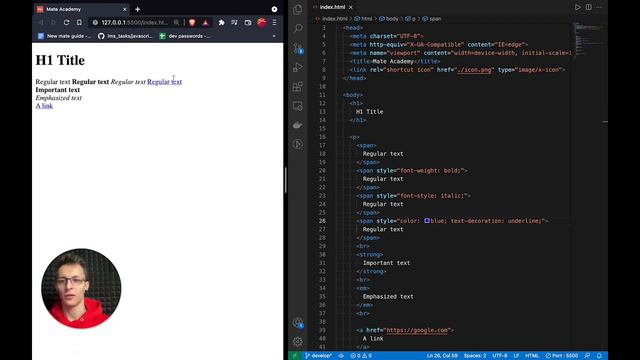The width and height of the screenshot is (640, 360).
Task: Click the browser forward button
Action: pos(53,22)
